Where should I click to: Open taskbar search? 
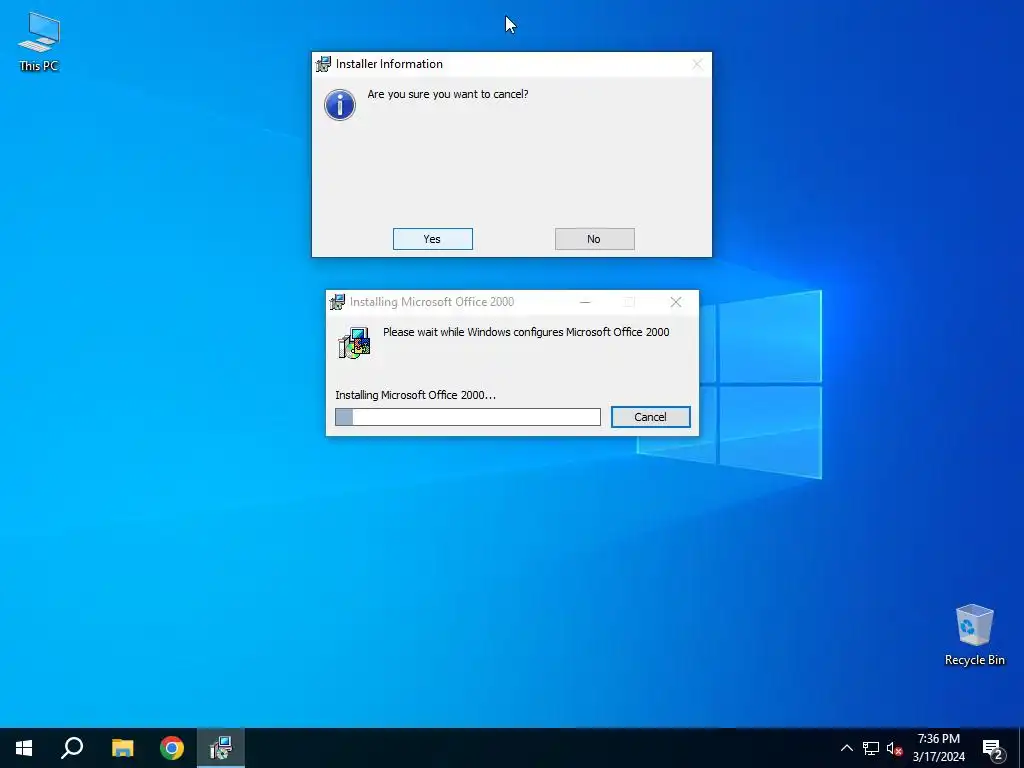coord(72,748)
